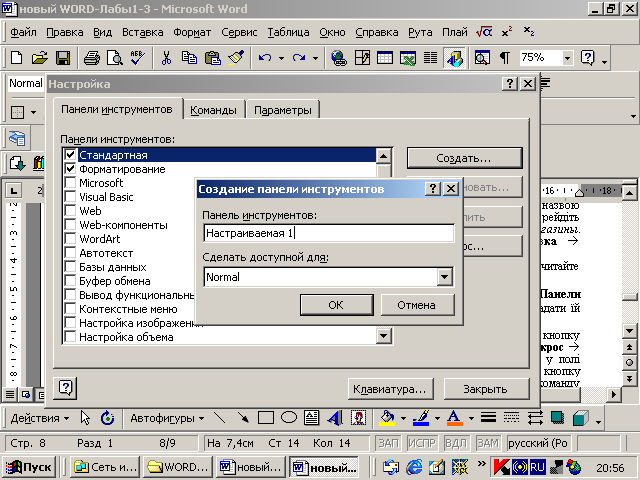Insert a hyperlink with the globe icon
This screenshot has height=480, width=640.
pos(339,58)
